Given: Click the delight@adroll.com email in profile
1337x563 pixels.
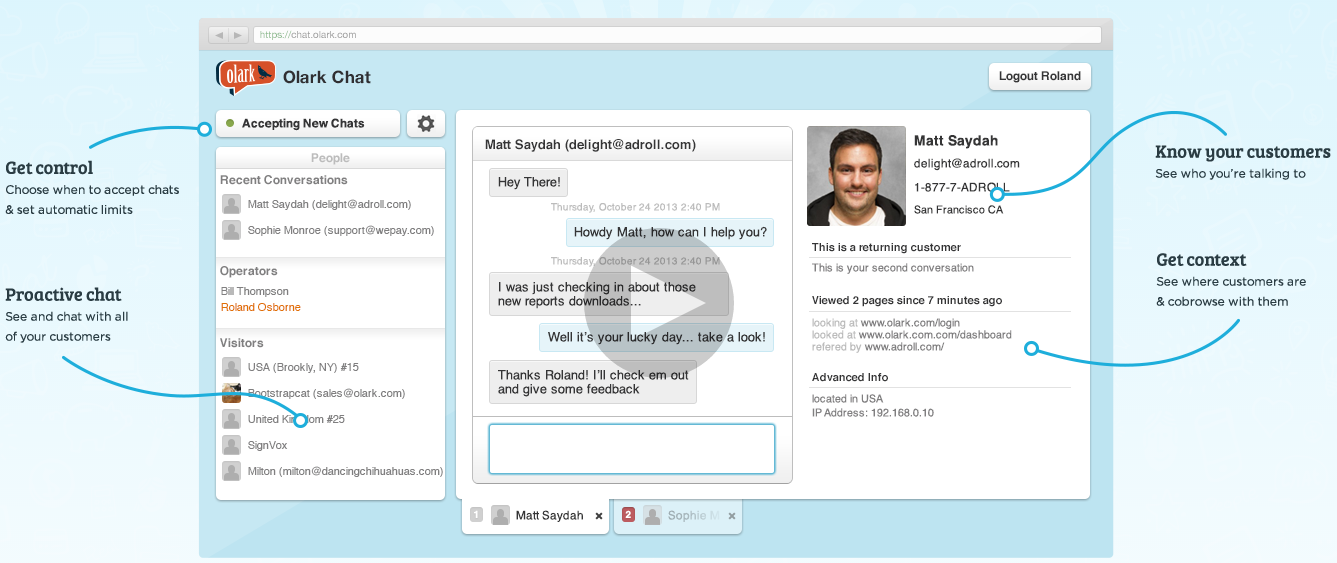Looking at the screenshot, I should click(966, 163).
